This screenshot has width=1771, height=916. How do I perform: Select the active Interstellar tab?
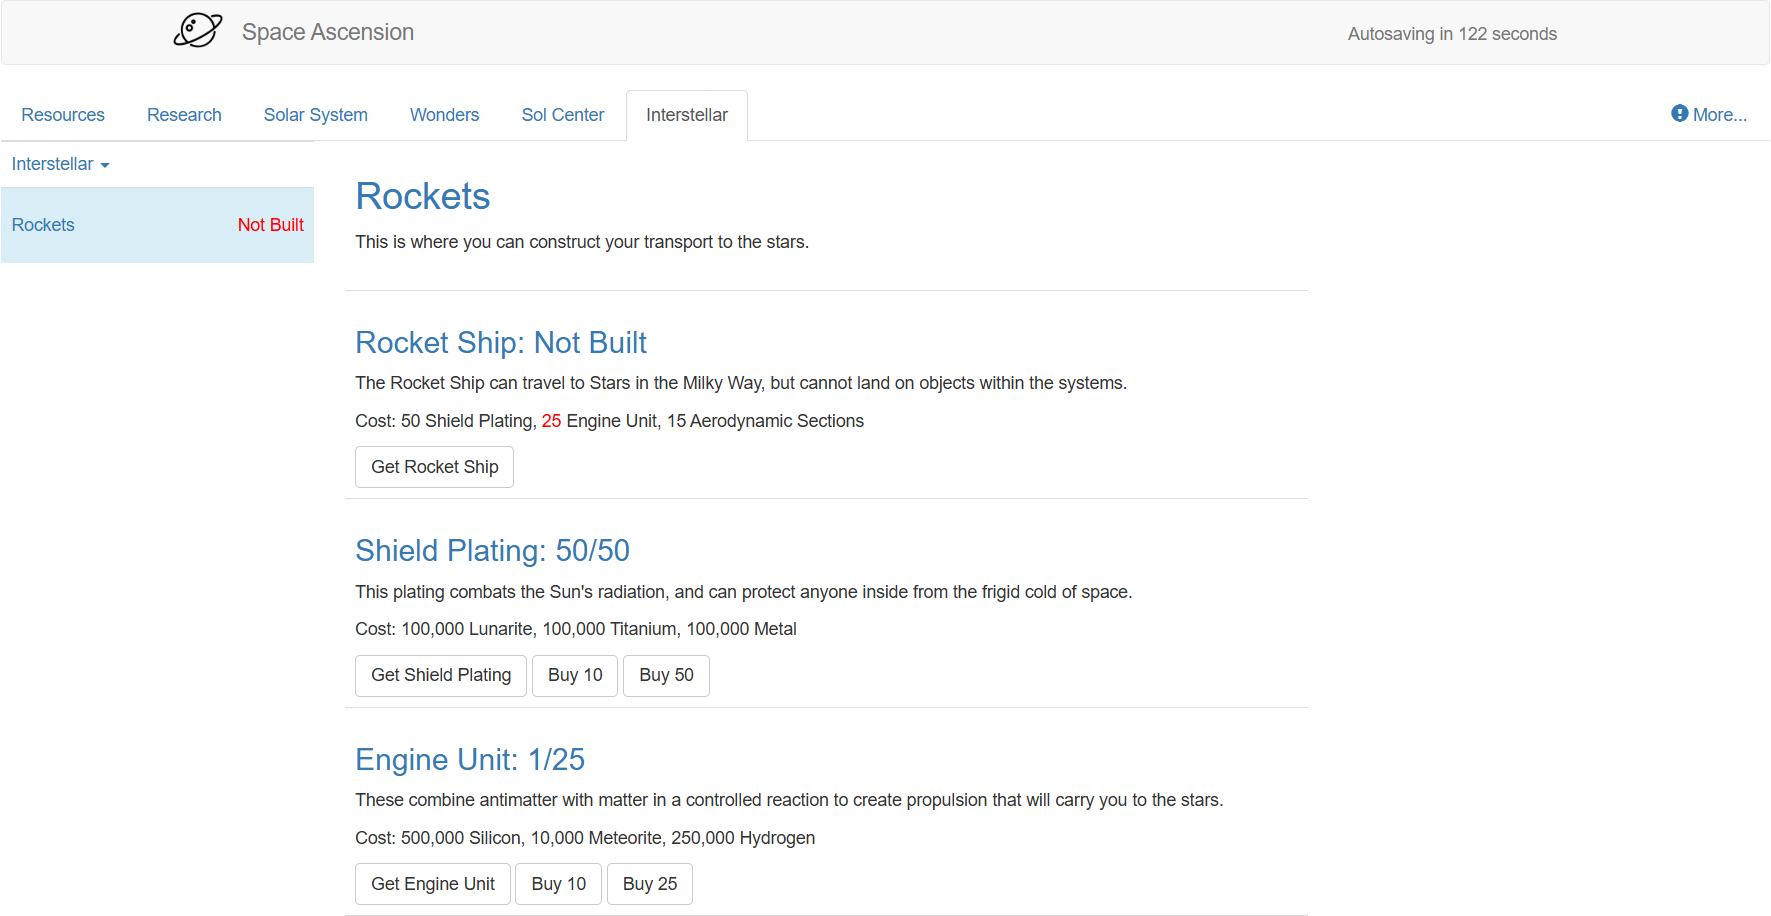(686, 115)
